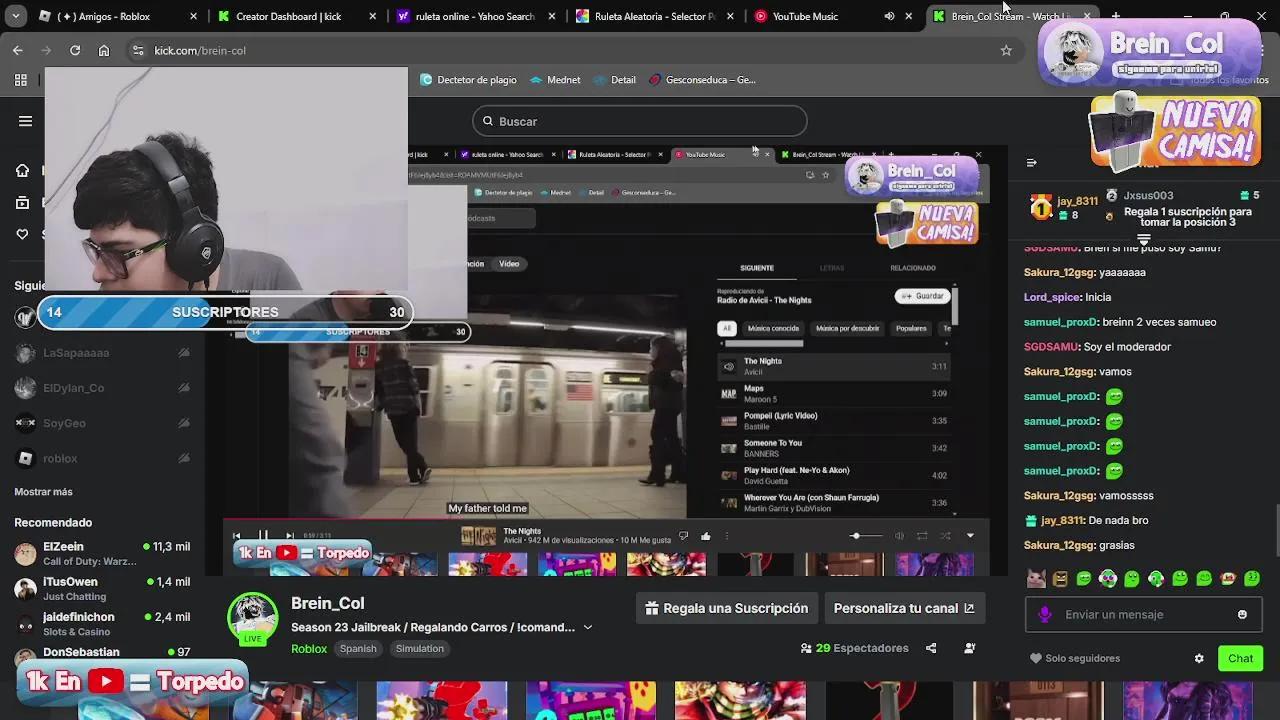Select the All filter chip
1280x720 pixels.
point(727,328)
